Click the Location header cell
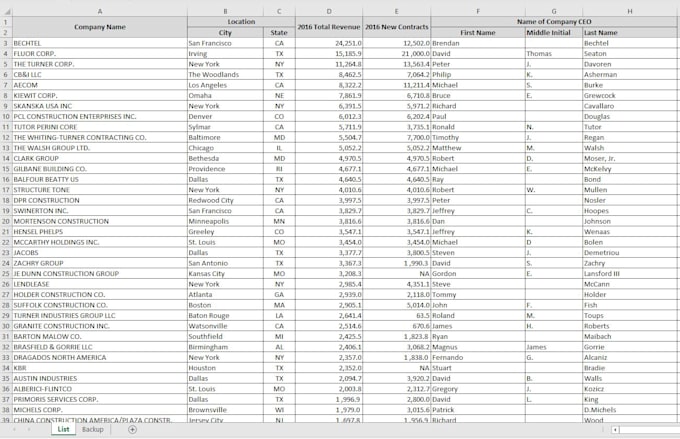 pos(241,22)
